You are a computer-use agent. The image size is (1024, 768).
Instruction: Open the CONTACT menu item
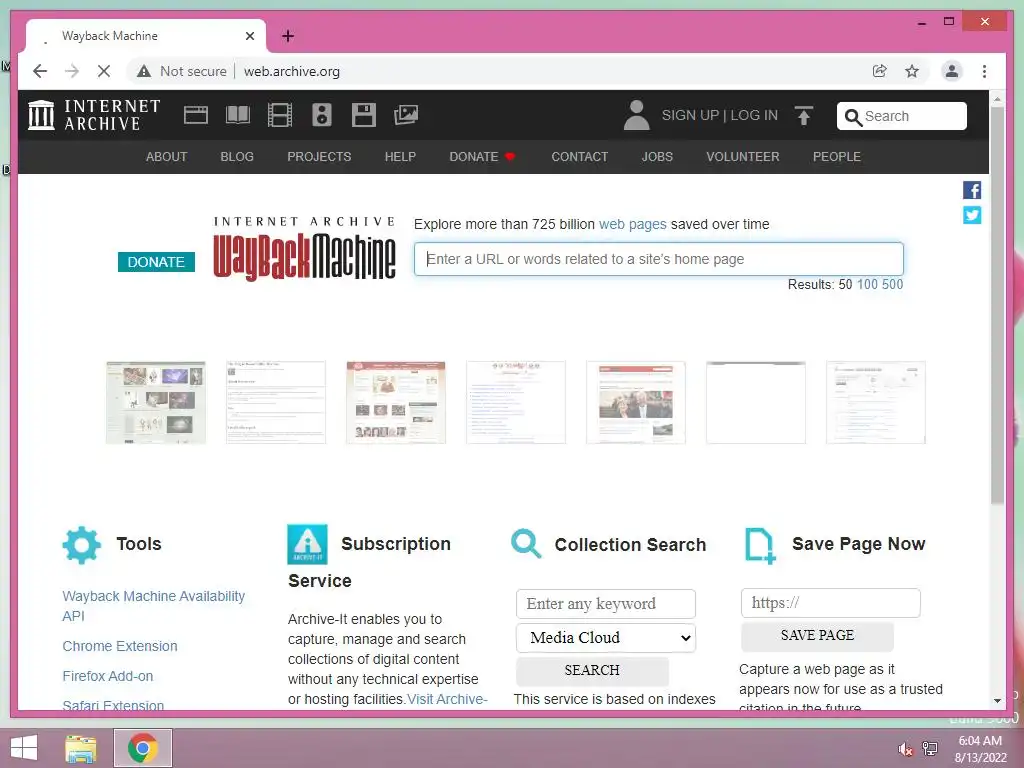tap(580, 157)
